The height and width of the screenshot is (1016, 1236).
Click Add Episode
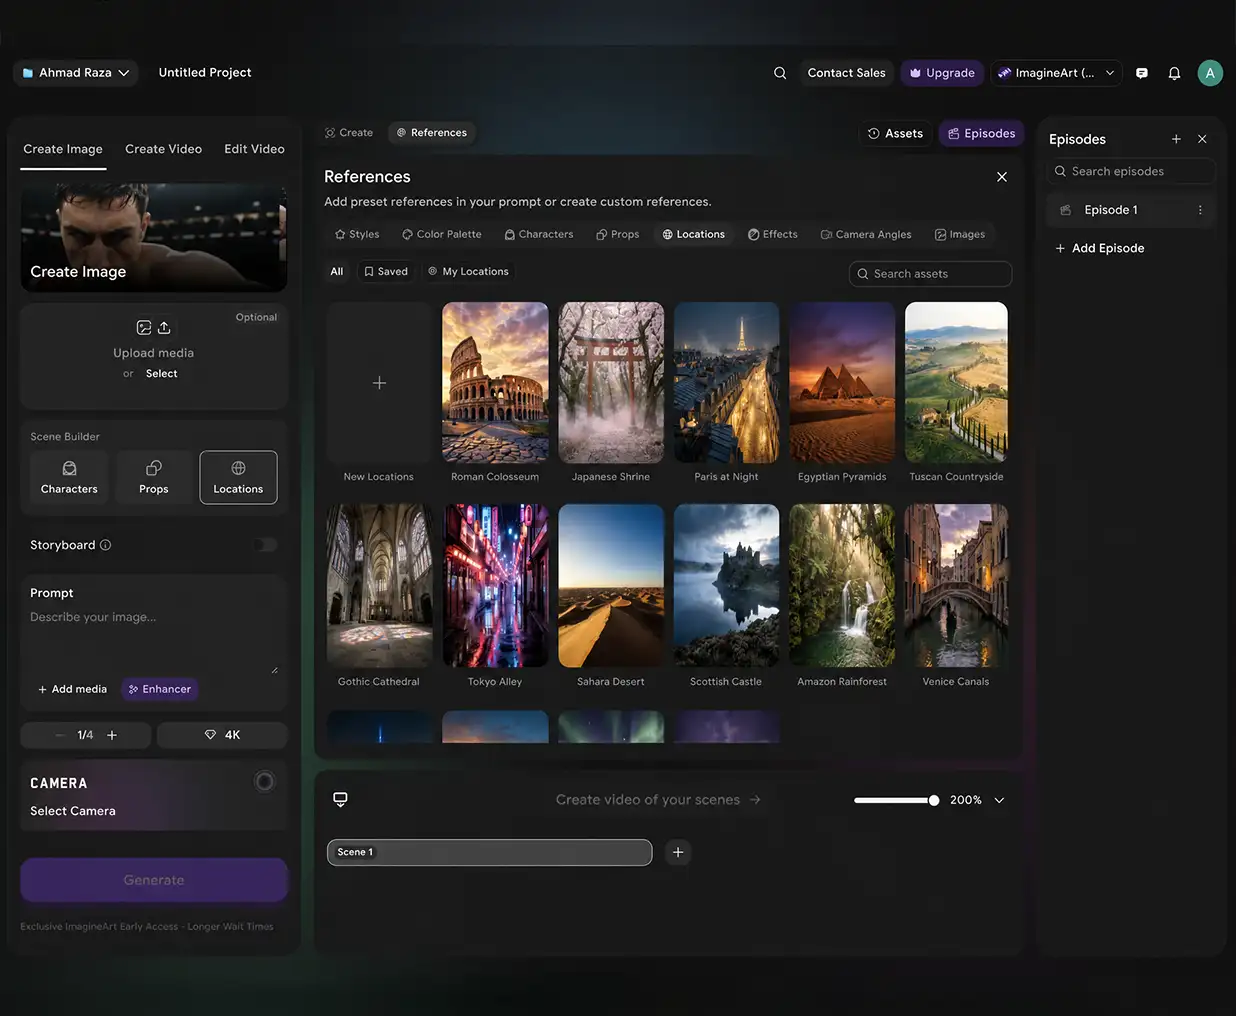pyautogui.click(x=1100, y=248)
